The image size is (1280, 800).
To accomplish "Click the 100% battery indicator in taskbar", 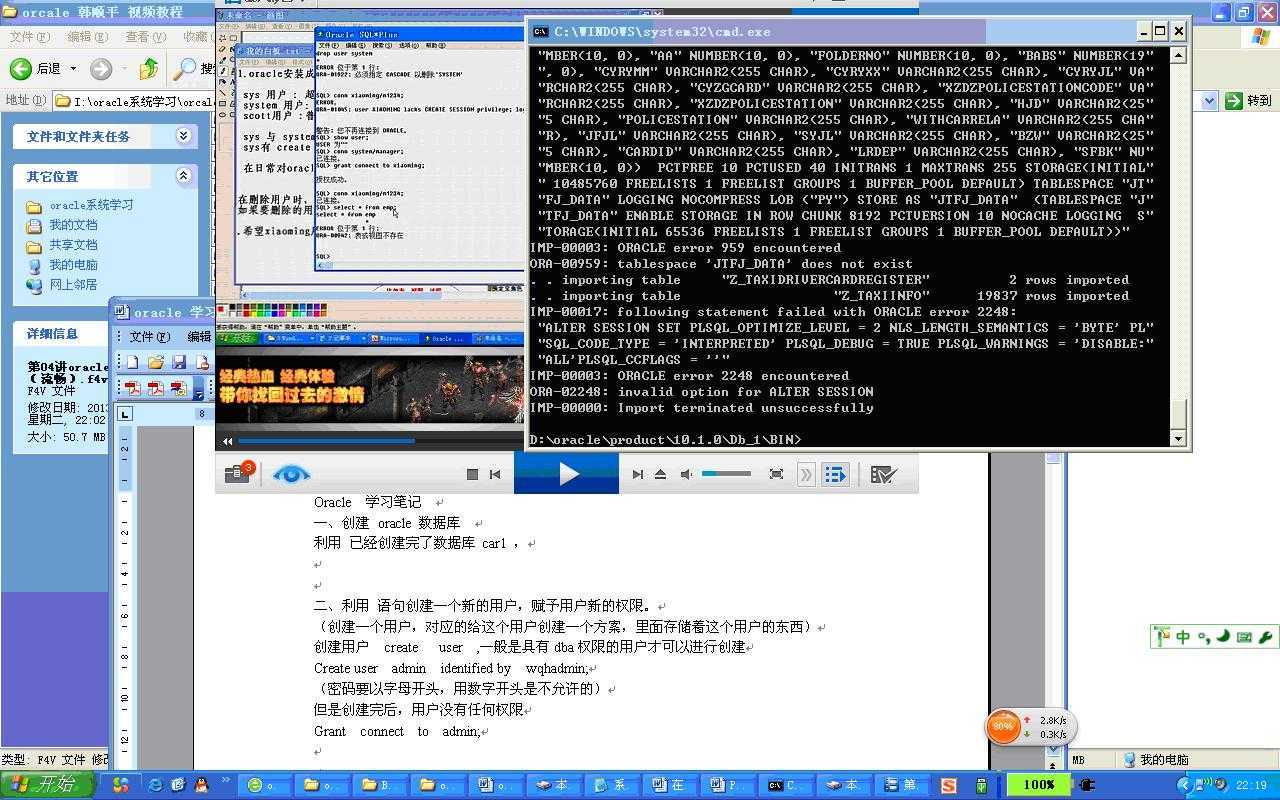I will (1037, 785).
